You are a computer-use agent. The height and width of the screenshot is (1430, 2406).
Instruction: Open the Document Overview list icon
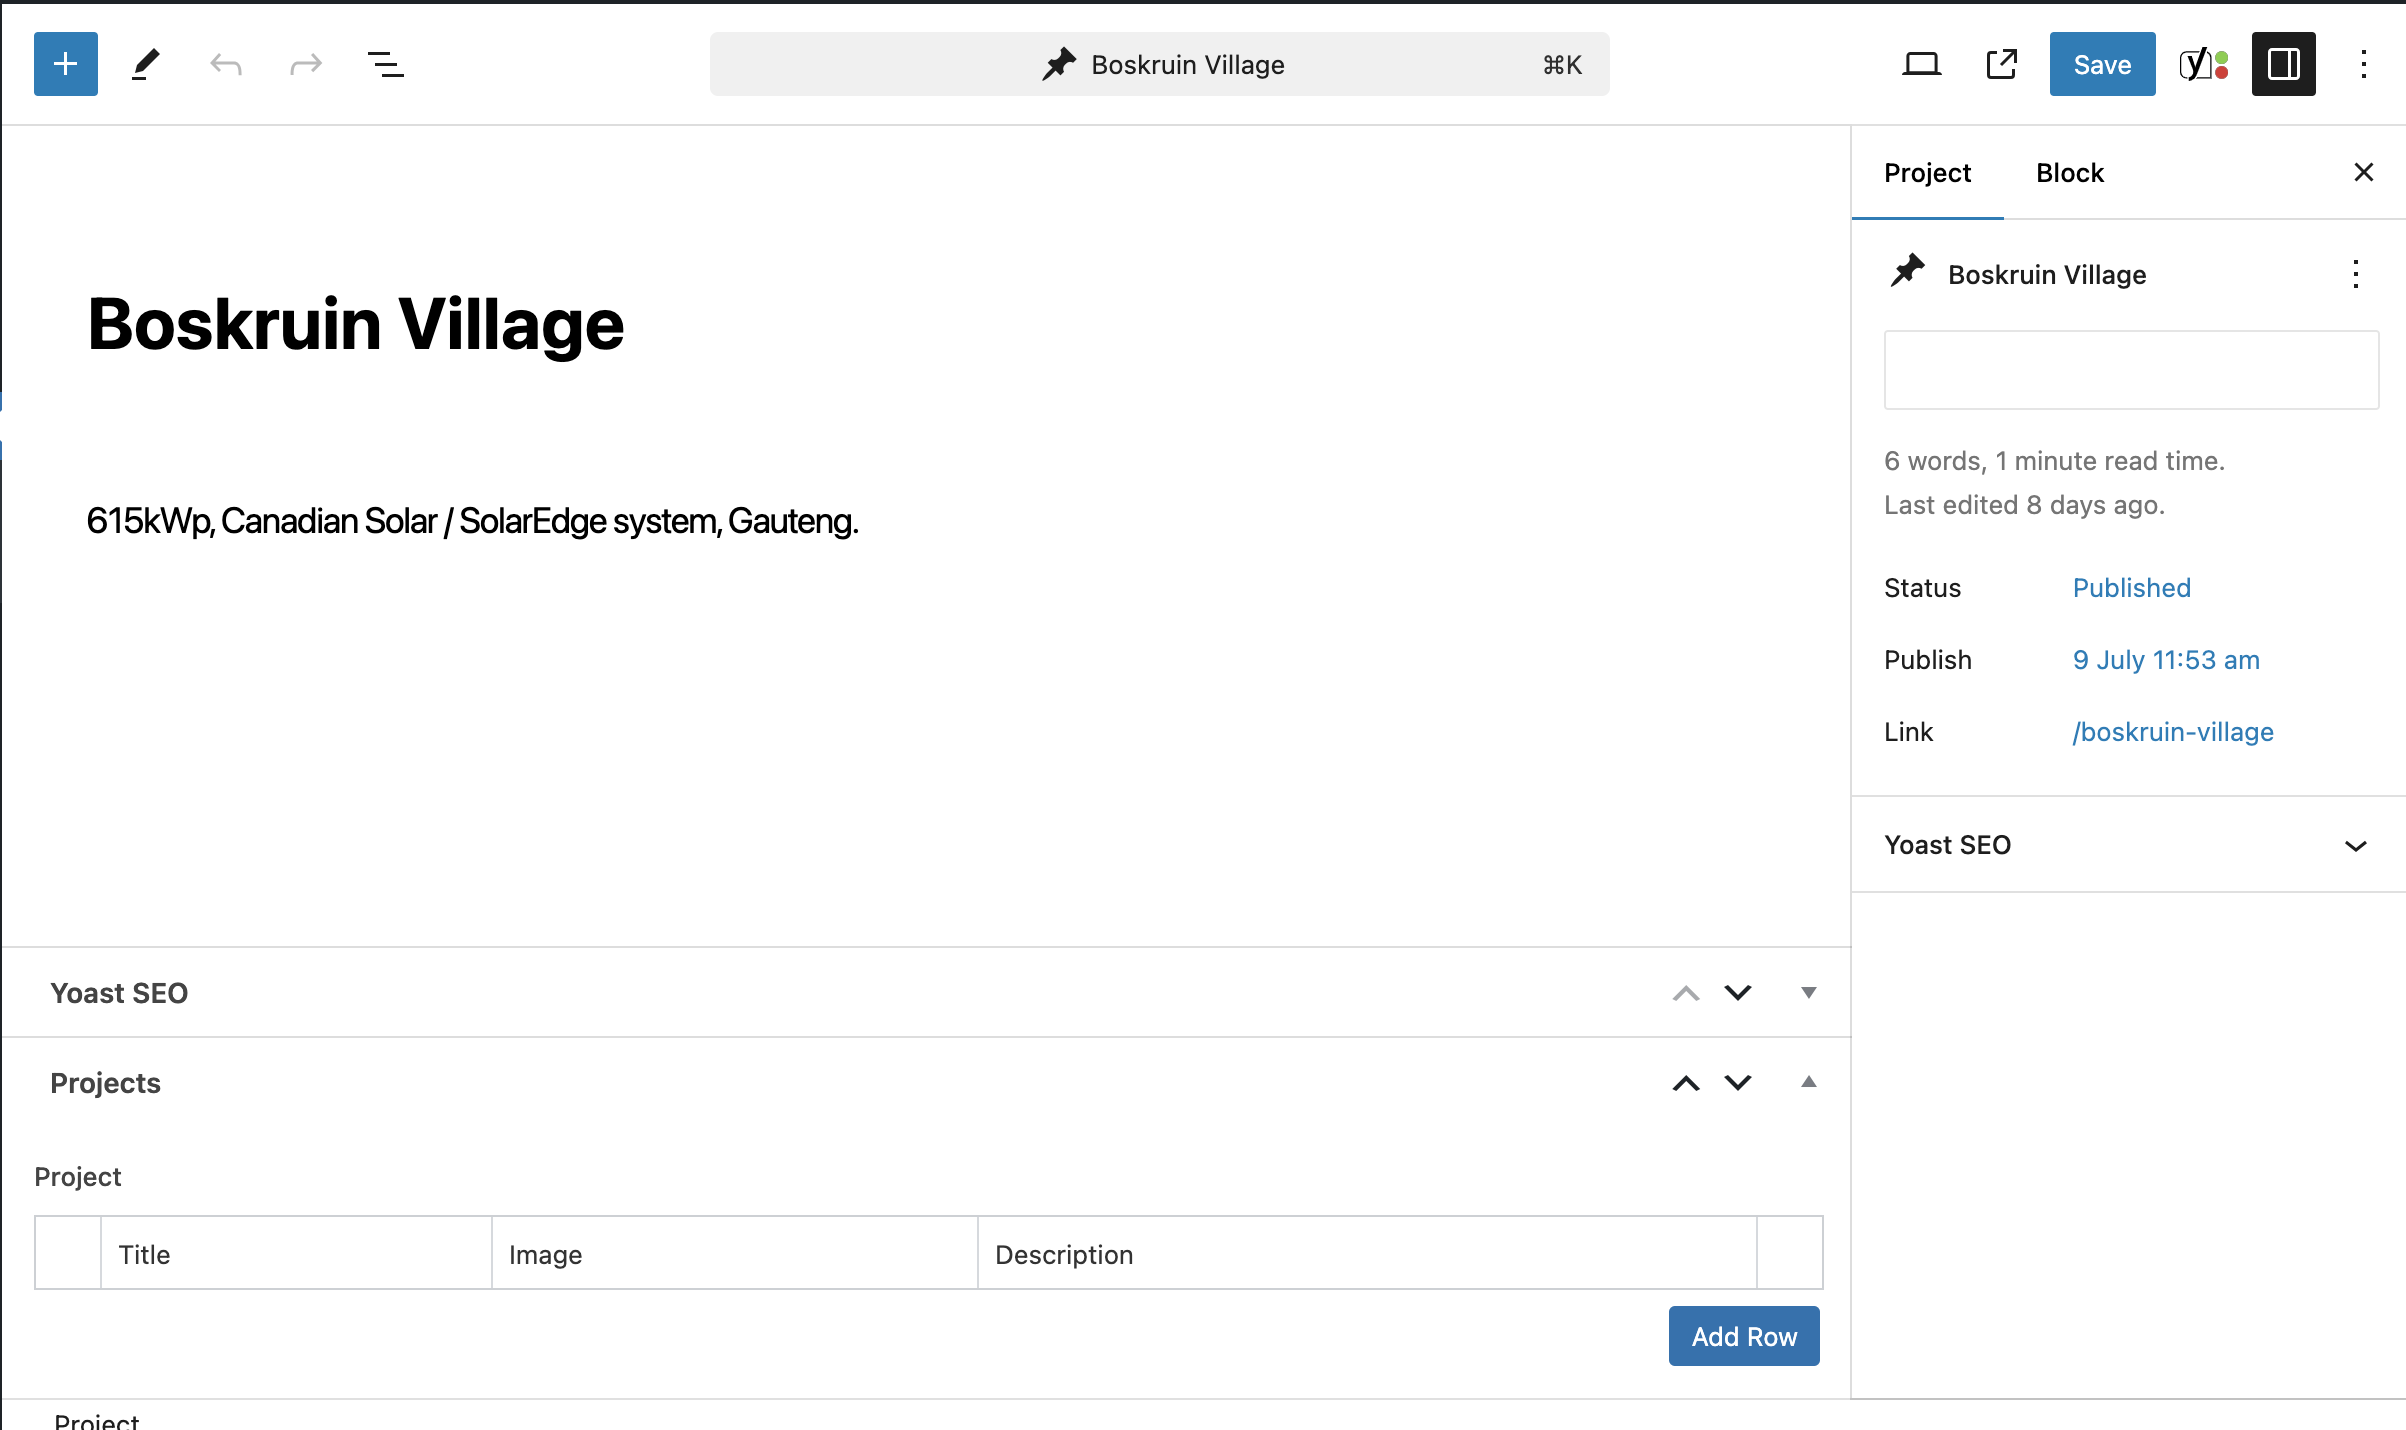click(x=385, y=65)
